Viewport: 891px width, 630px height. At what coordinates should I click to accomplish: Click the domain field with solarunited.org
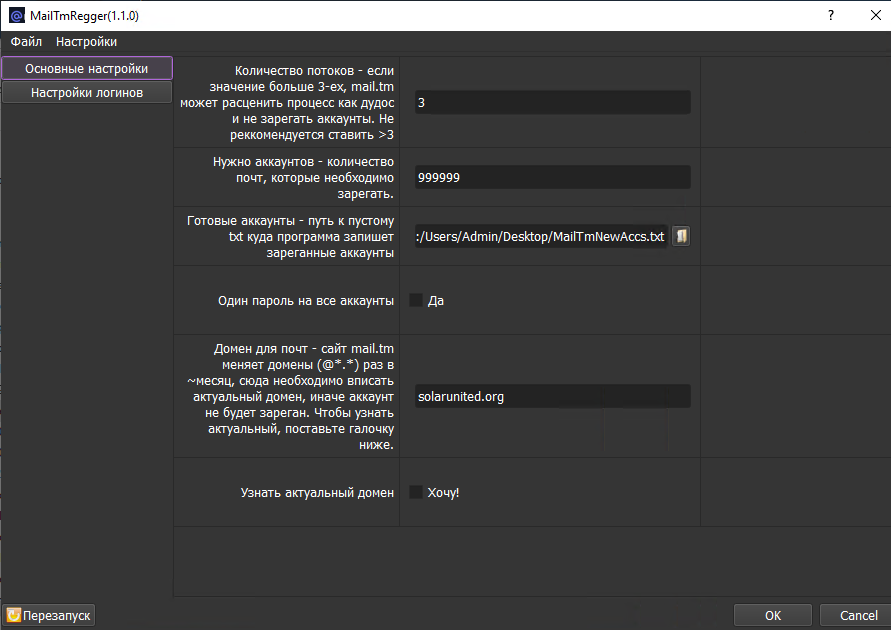(x=552, y=397)
